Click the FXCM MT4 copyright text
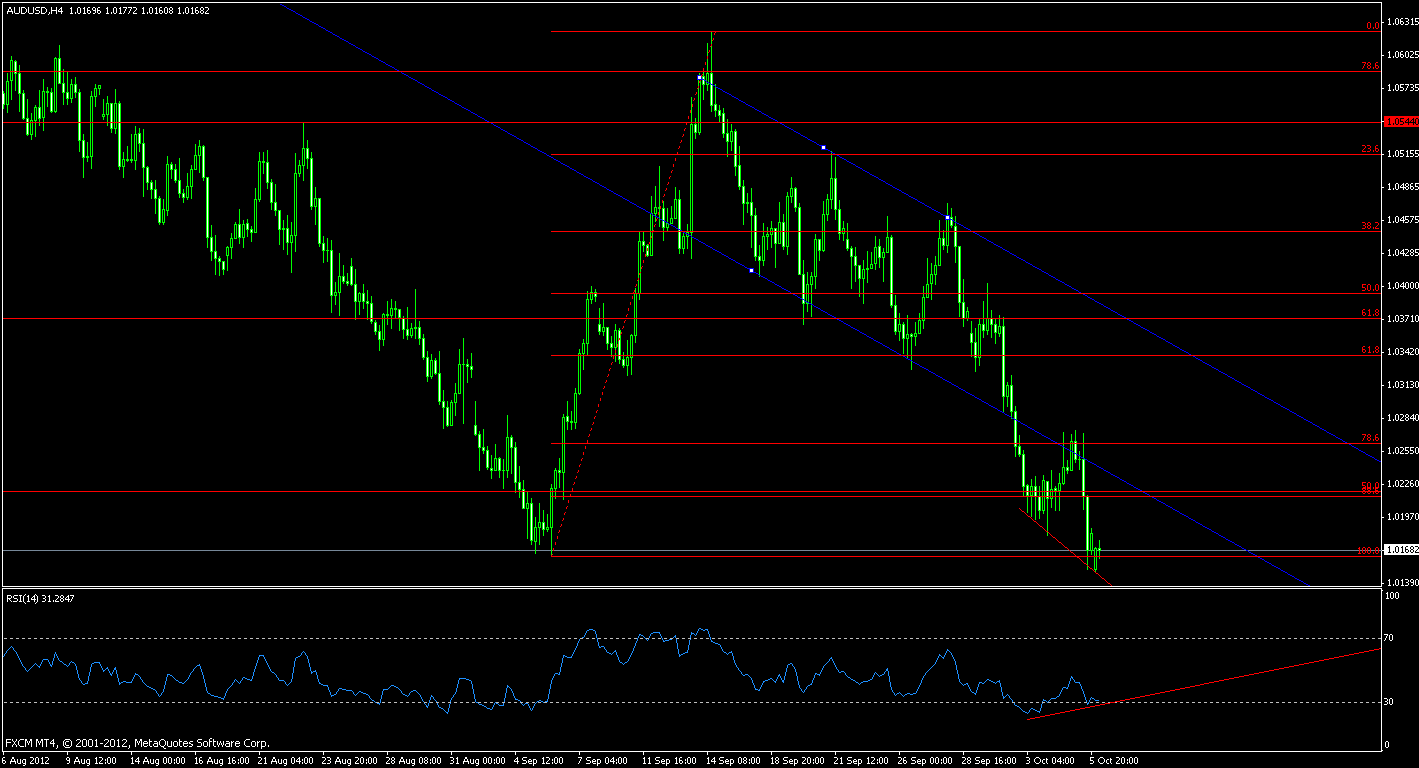 pos(137,743)
